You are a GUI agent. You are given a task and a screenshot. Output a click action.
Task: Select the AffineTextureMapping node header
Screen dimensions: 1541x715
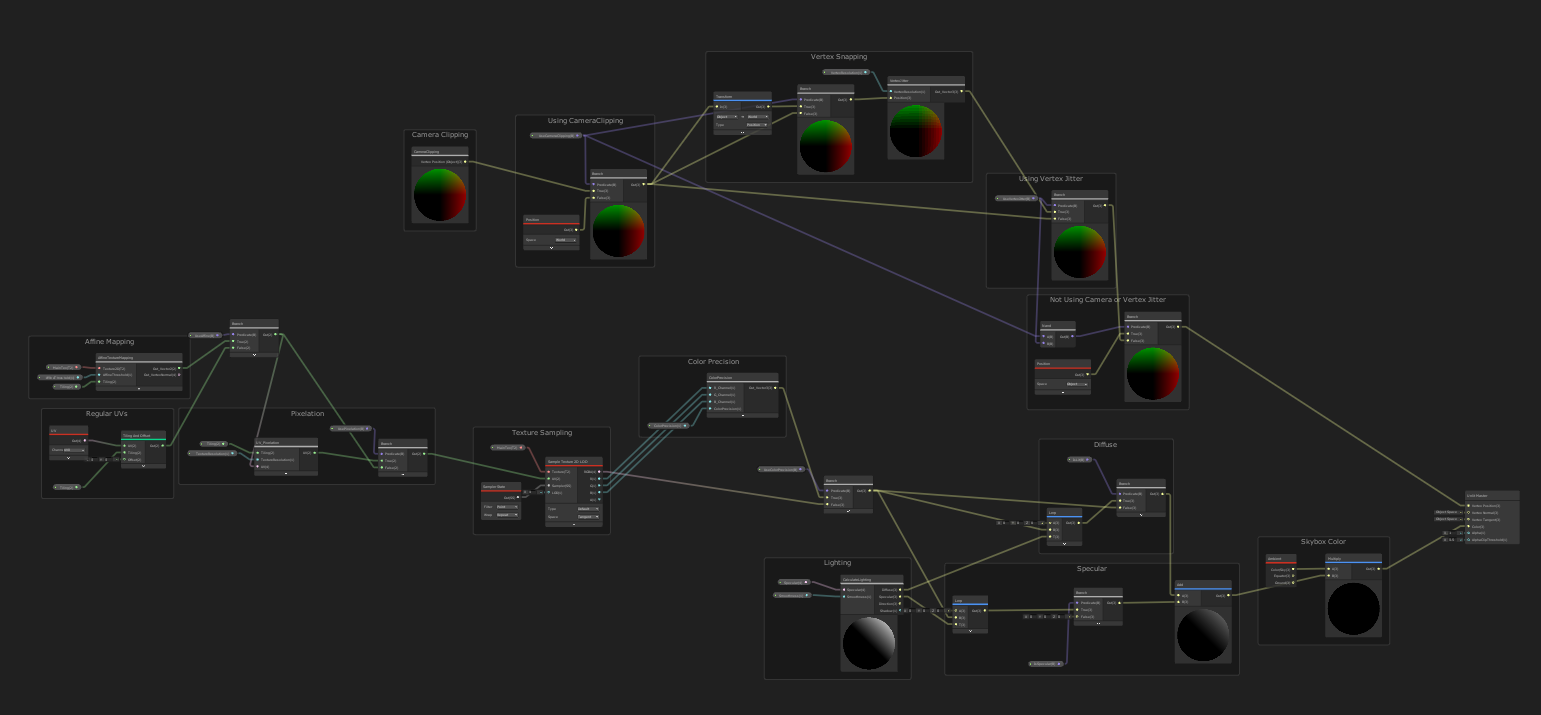(139, 357)
